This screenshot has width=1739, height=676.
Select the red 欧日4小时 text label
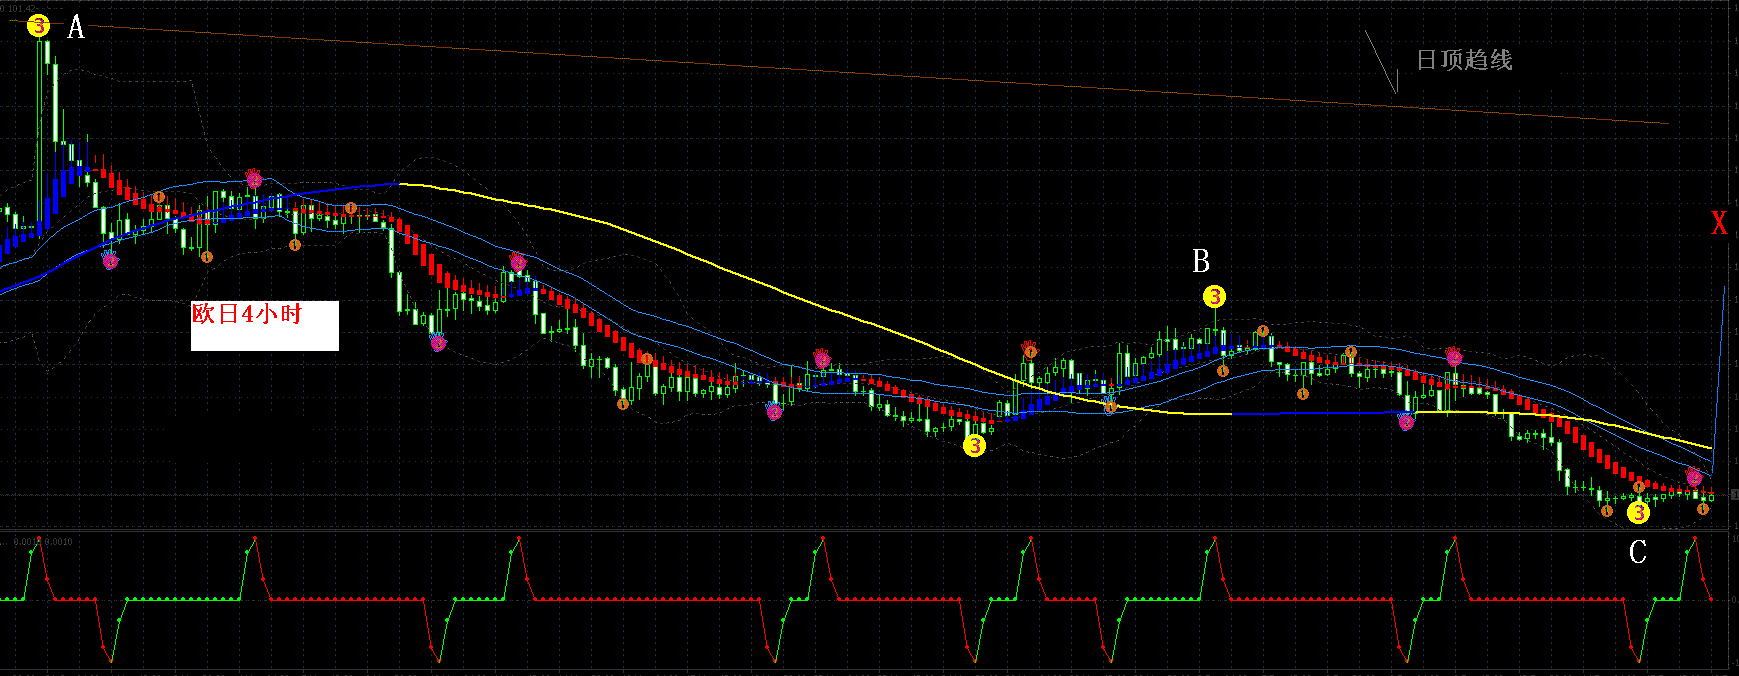(247, 314)
